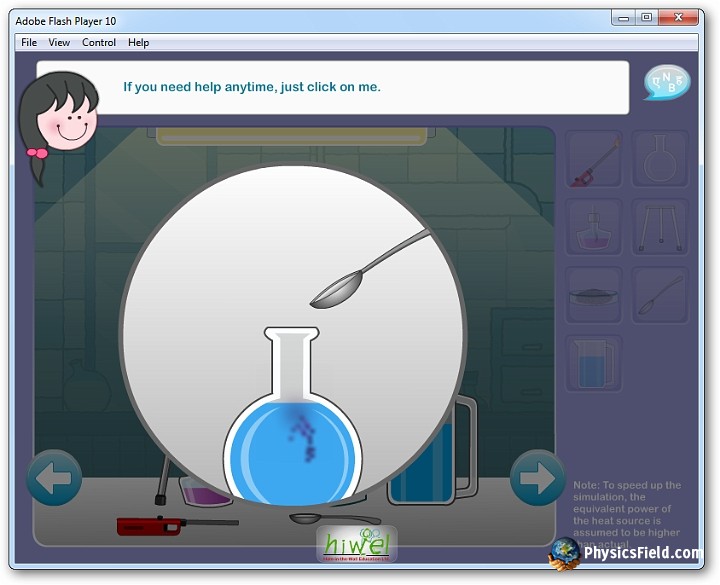Select the round-bottom flask in the equipment panel
This screenshot has height=585, width=720.
[661, 159]
